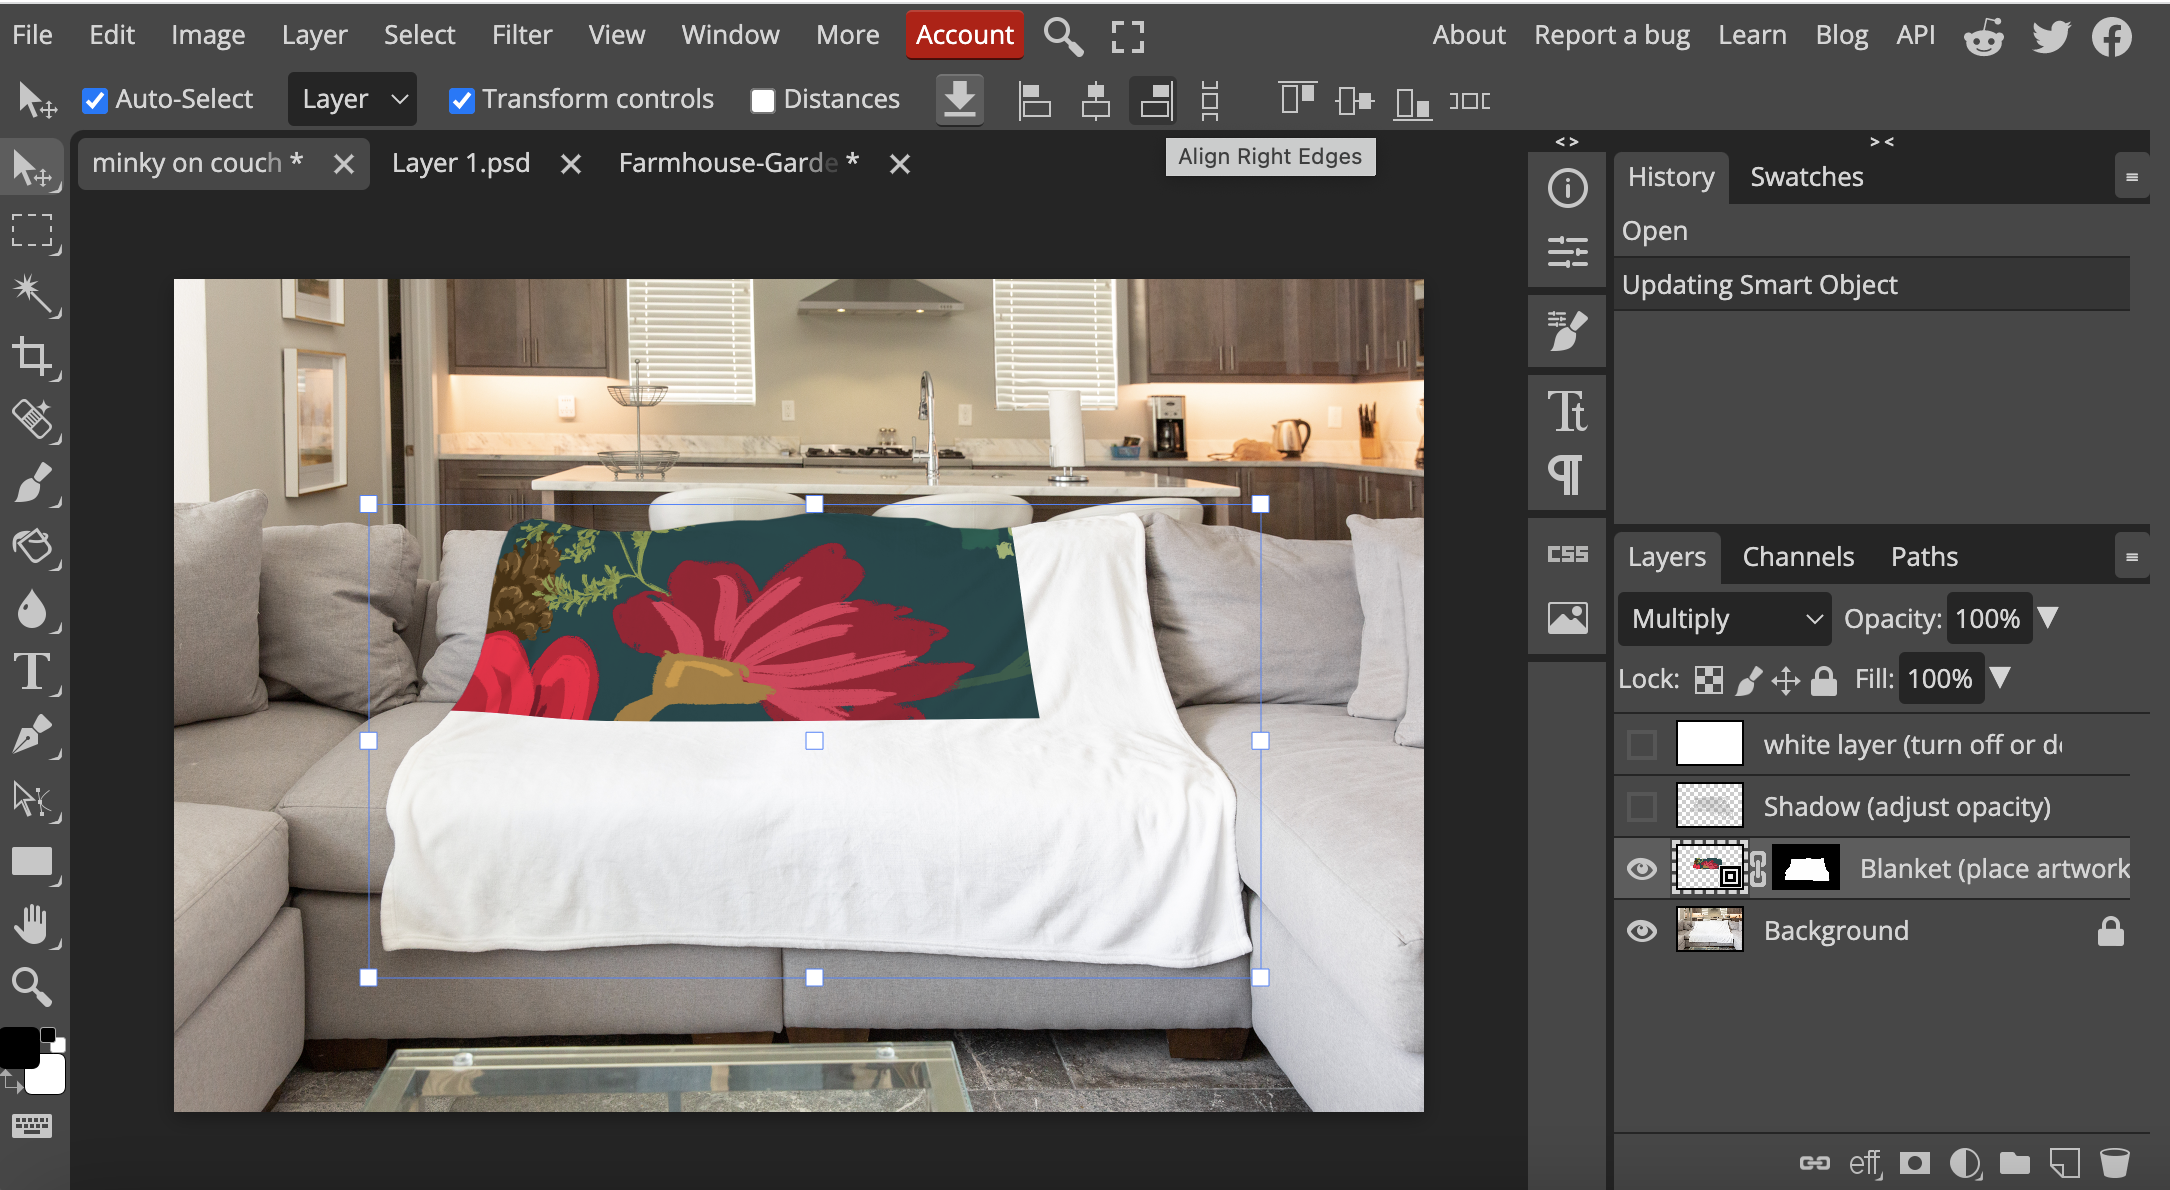2170x1190 pixels.
Task: Add a layer mask icon
Action: click(1915, 1162)
